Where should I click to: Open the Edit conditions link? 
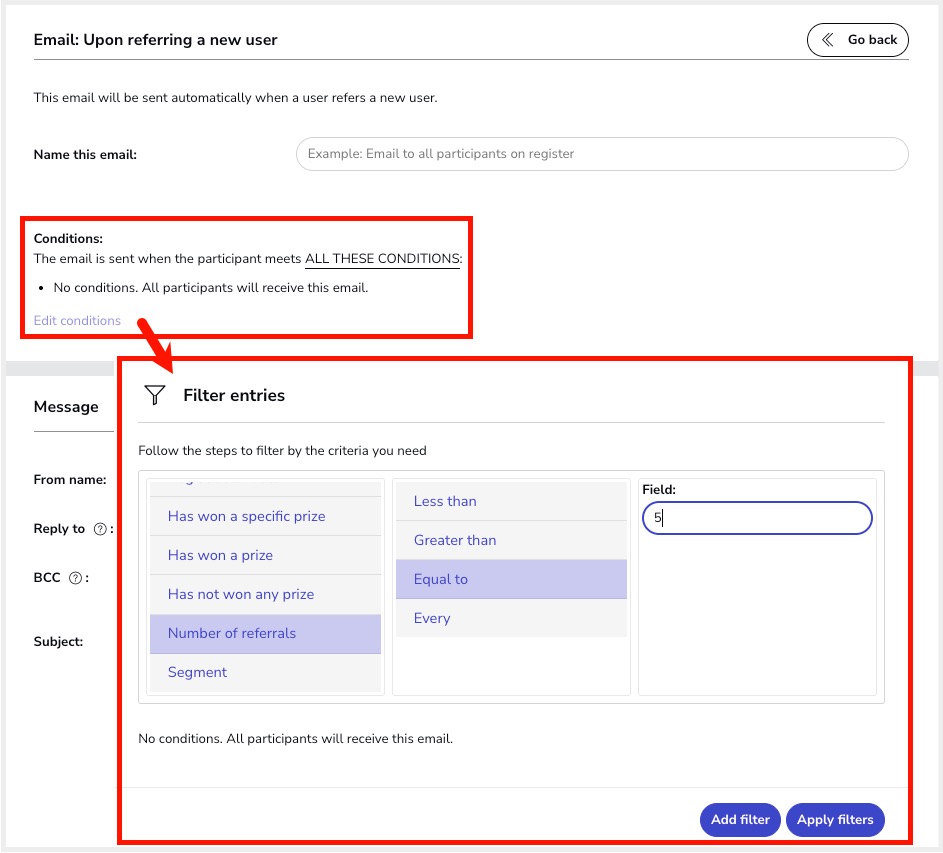pos(77,321)
